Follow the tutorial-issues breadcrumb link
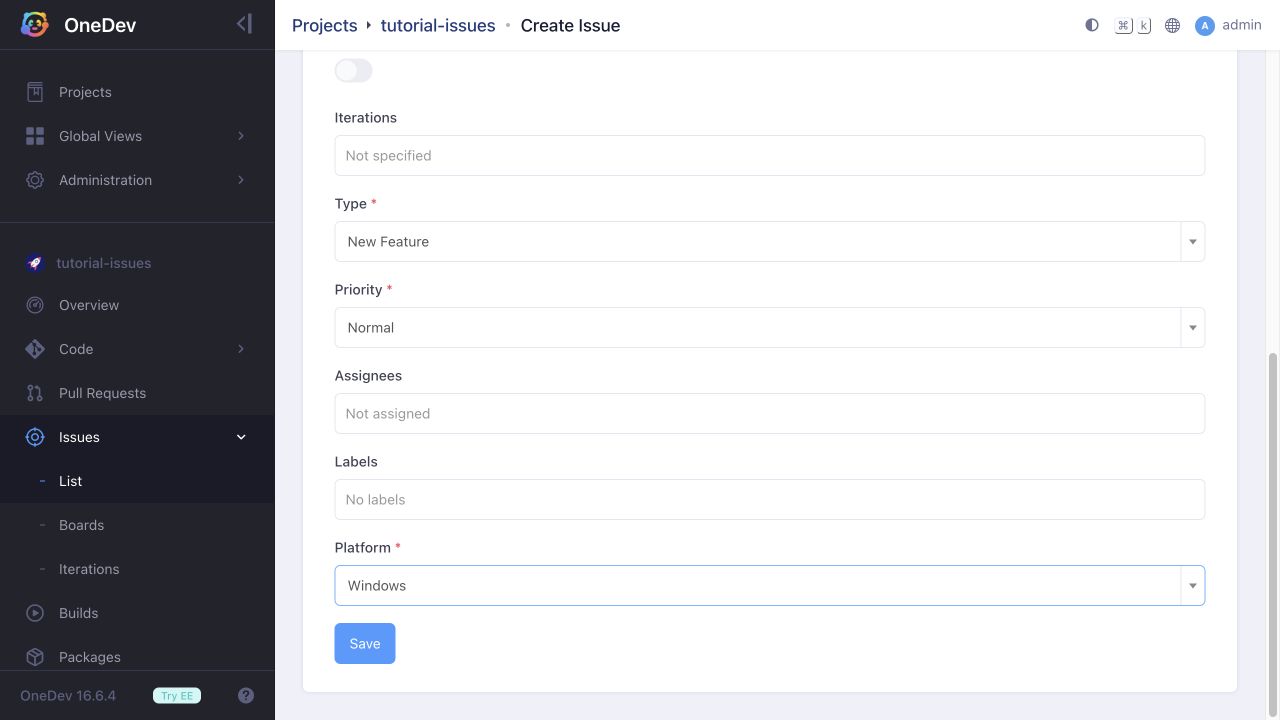 [x=438, y=25]
